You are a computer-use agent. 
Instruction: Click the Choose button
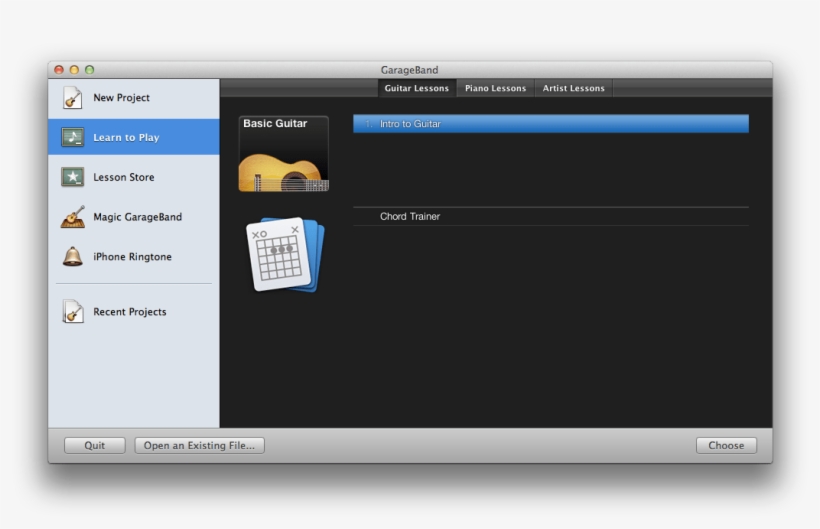tap(726, 445)
